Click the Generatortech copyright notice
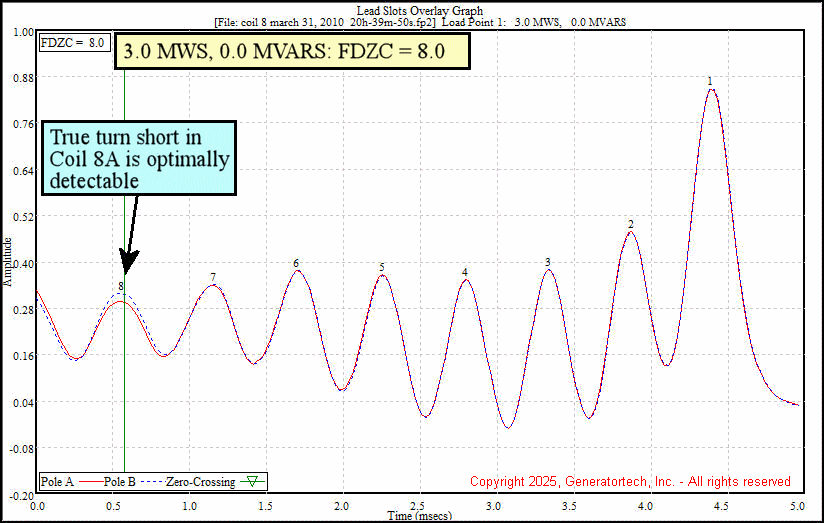This screenshot has height=523, width=824. pos(630,481)
